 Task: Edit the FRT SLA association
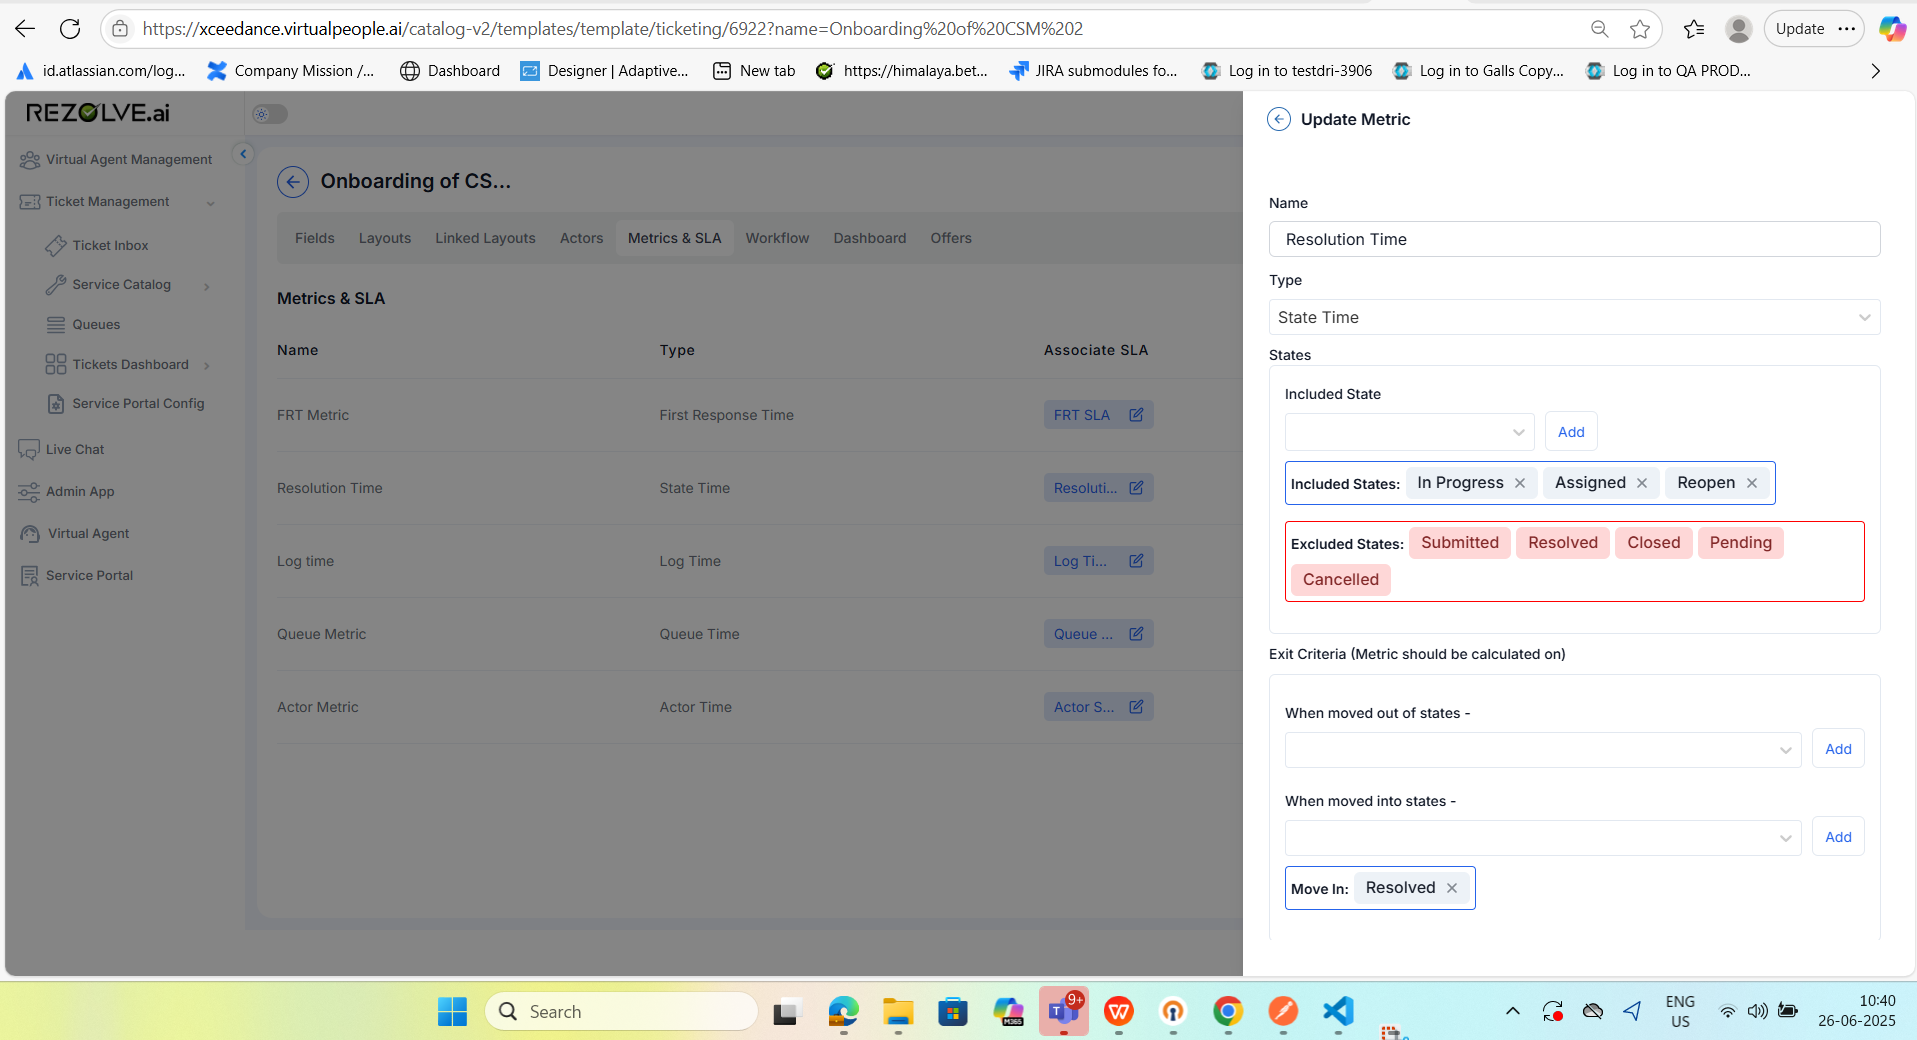(1136, 415)
